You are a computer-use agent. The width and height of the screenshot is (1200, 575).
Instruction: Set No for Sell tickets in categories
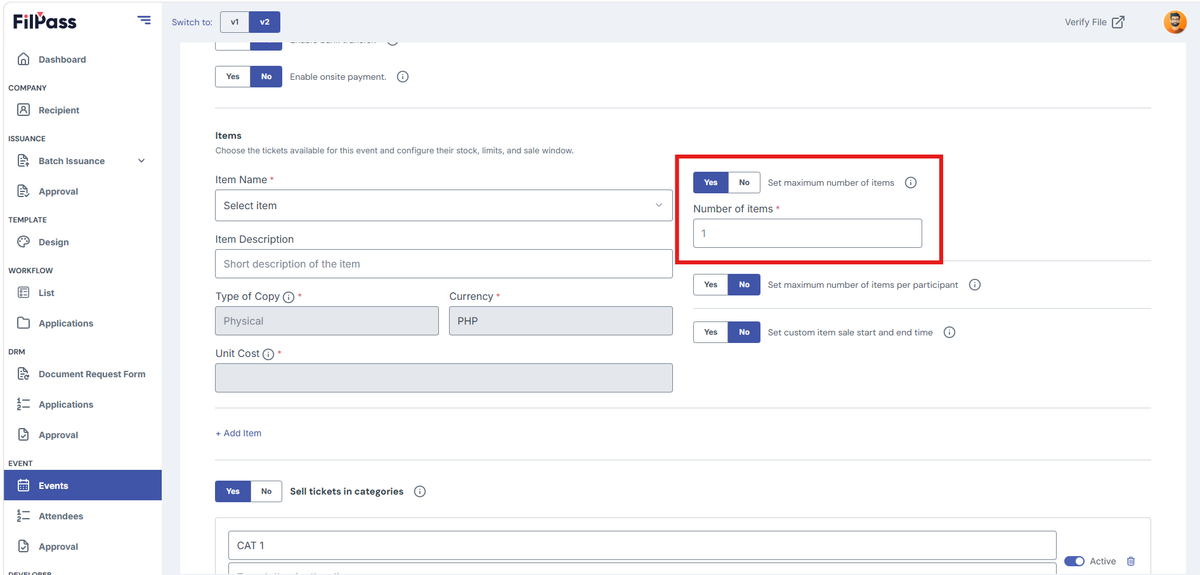tap(266, 491)
